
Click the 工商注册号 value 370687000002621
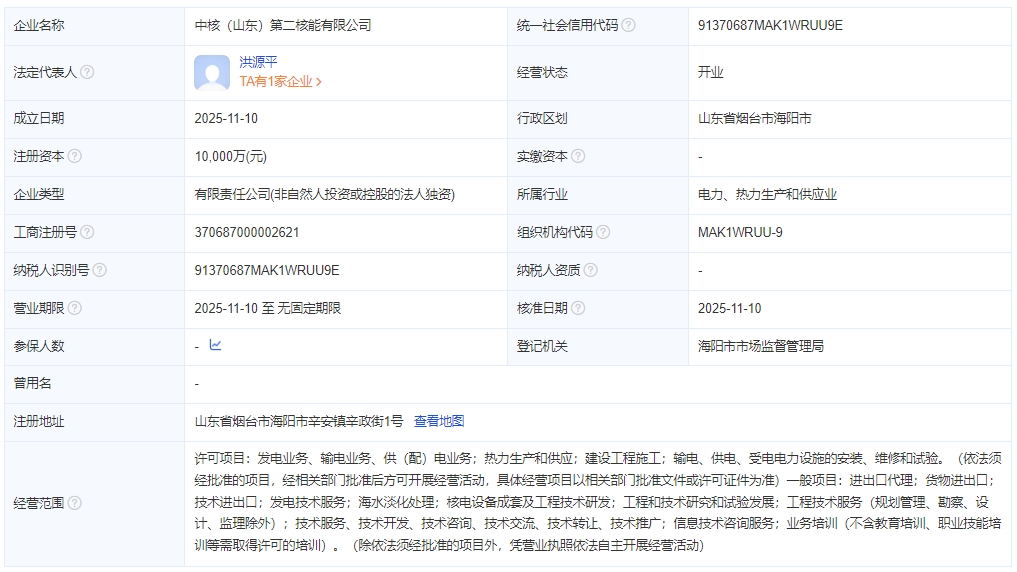coord(247,232)
